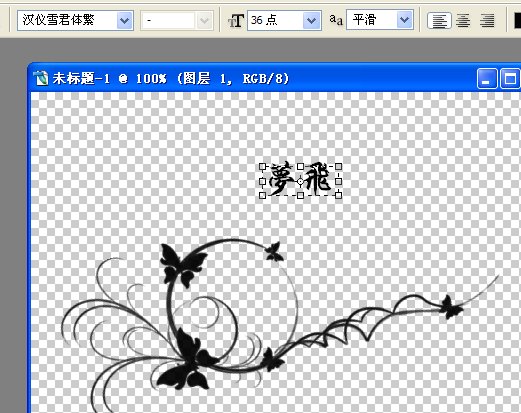The image size is (521, 413).
Task: Open the font family dropdown arrow
Action: click(x=125, y=21)
